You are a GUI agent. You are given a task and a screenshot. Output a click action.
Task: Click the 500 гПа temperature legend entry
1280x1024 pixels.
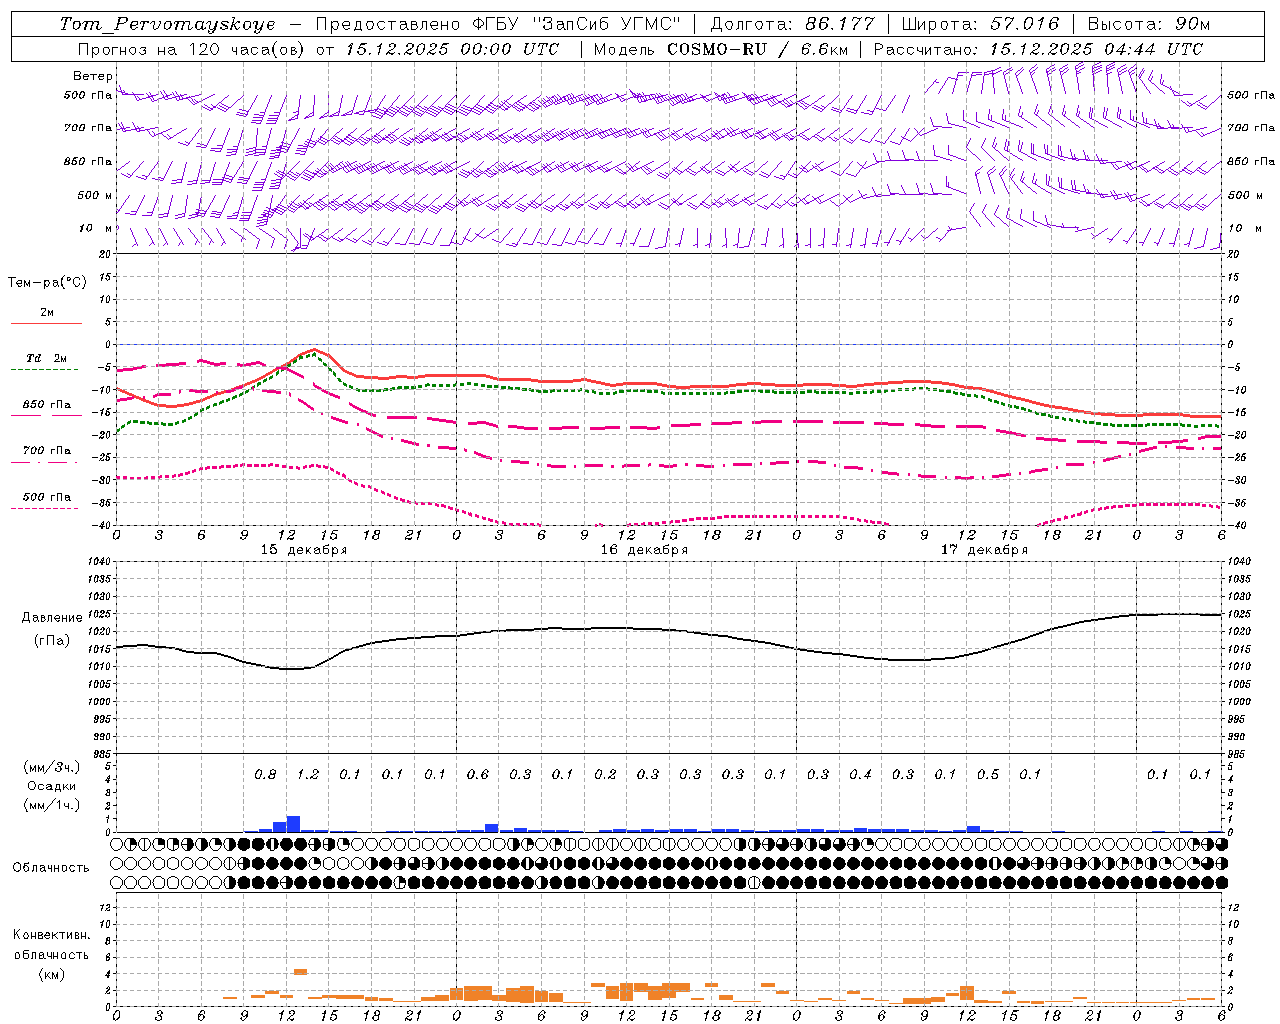[47, 496]
